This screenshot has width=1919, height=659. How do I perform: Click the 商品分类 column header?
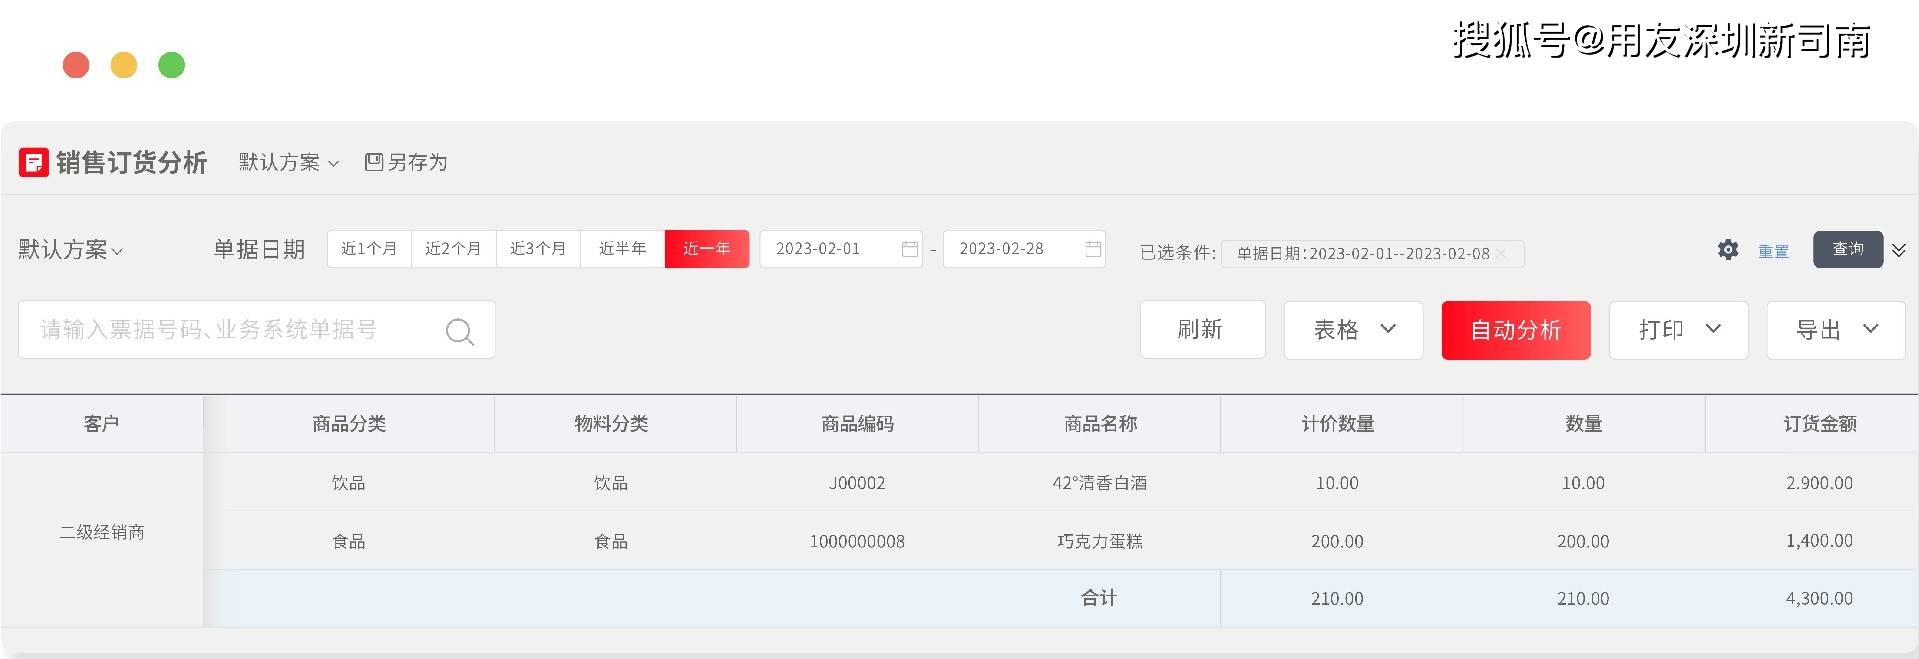[x=349, y=424]
